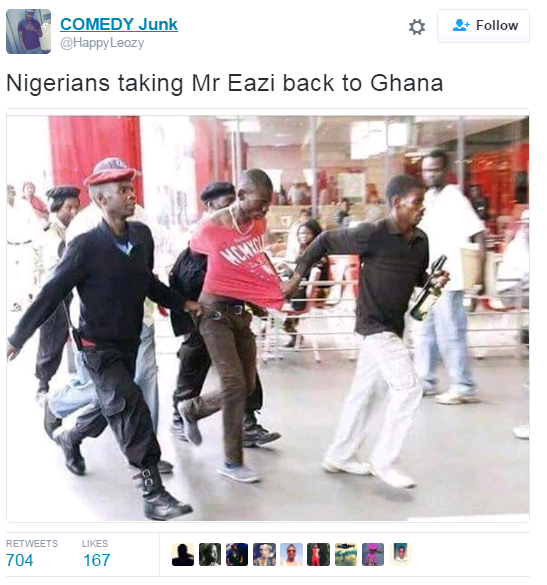This screenshot has width=547, height=585.
Task: Open the COMEDY Junk profile link
Action: pos(119,24)
